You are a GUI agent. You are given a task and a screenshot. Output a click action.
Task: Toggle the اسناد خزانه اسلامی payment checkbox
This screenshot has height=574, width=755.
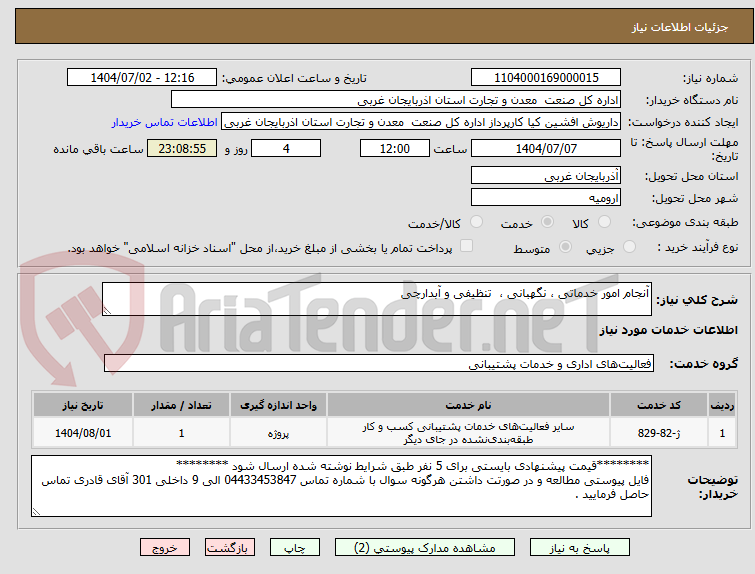[x=466, y=246]
